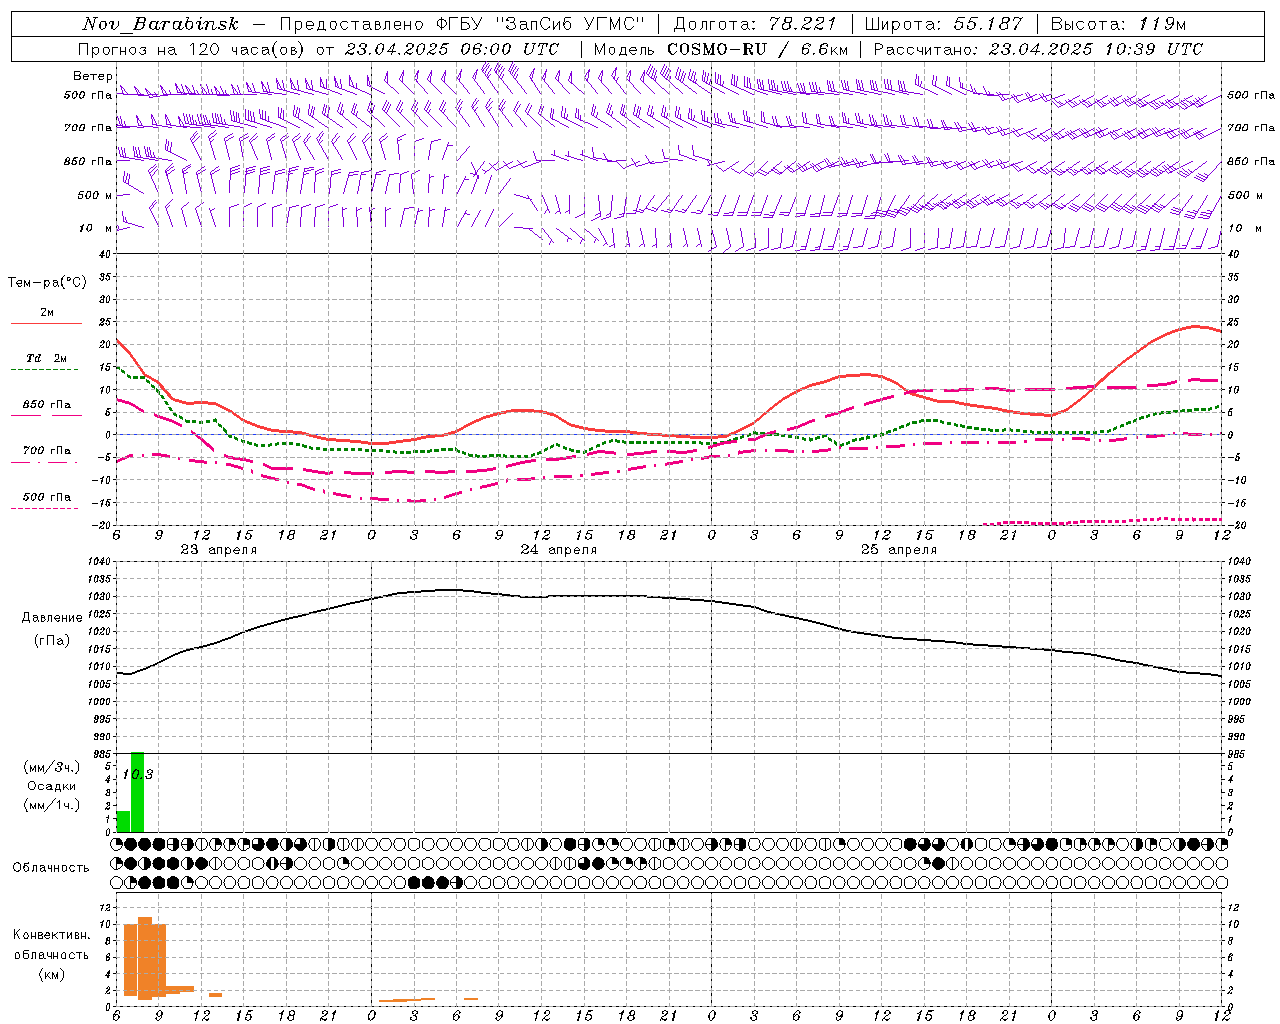Click the 'Ветер' wind panel label
Viewport: 1280px width, 1024px height.
point(92,76)
